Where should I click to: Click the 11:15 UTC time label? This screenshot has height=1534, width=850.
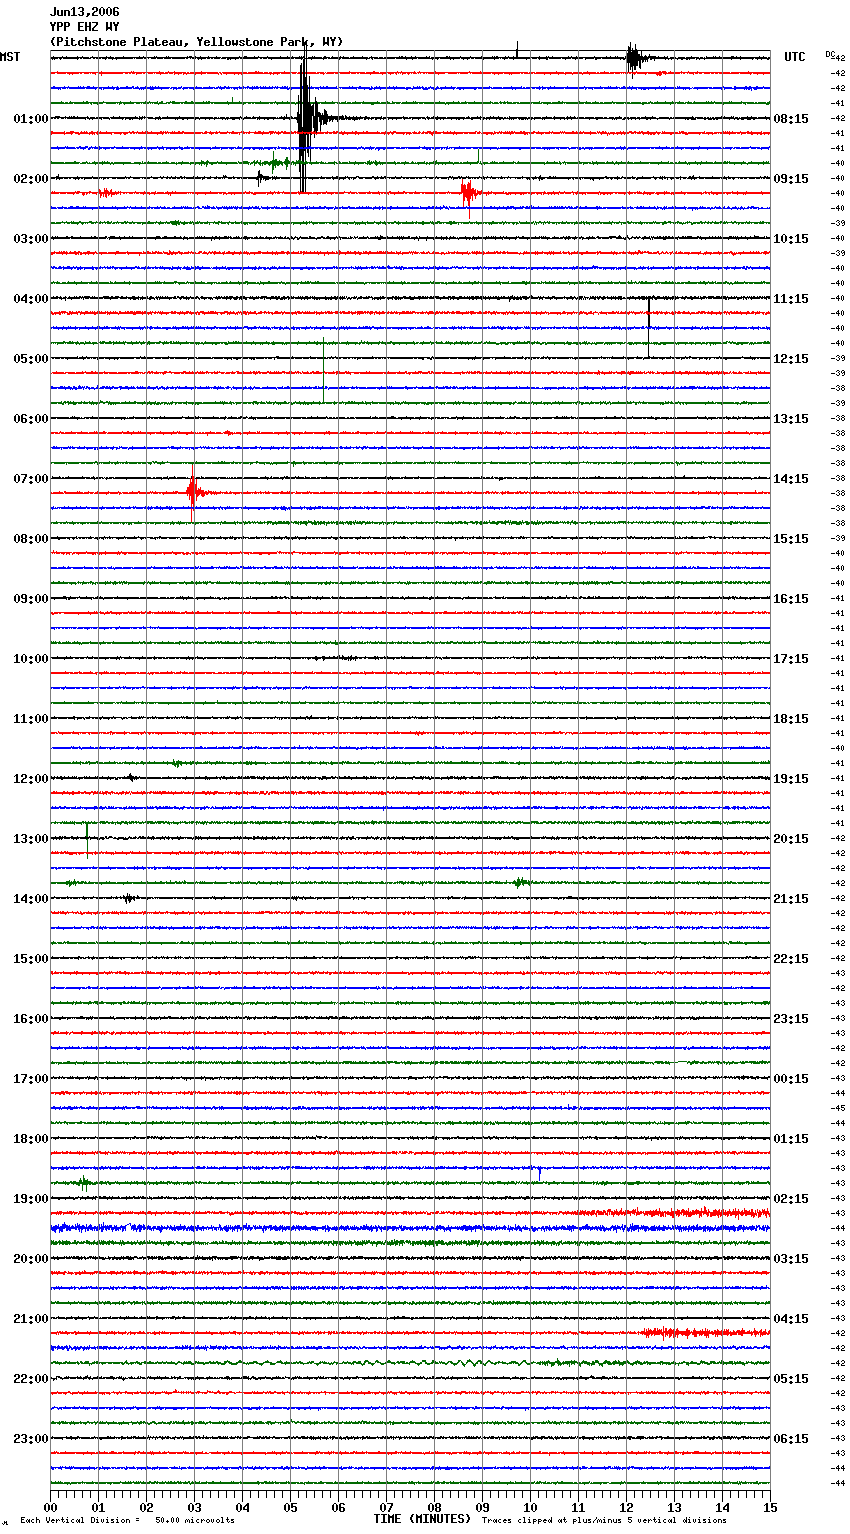pyautogui.click(x=791, y=298)
